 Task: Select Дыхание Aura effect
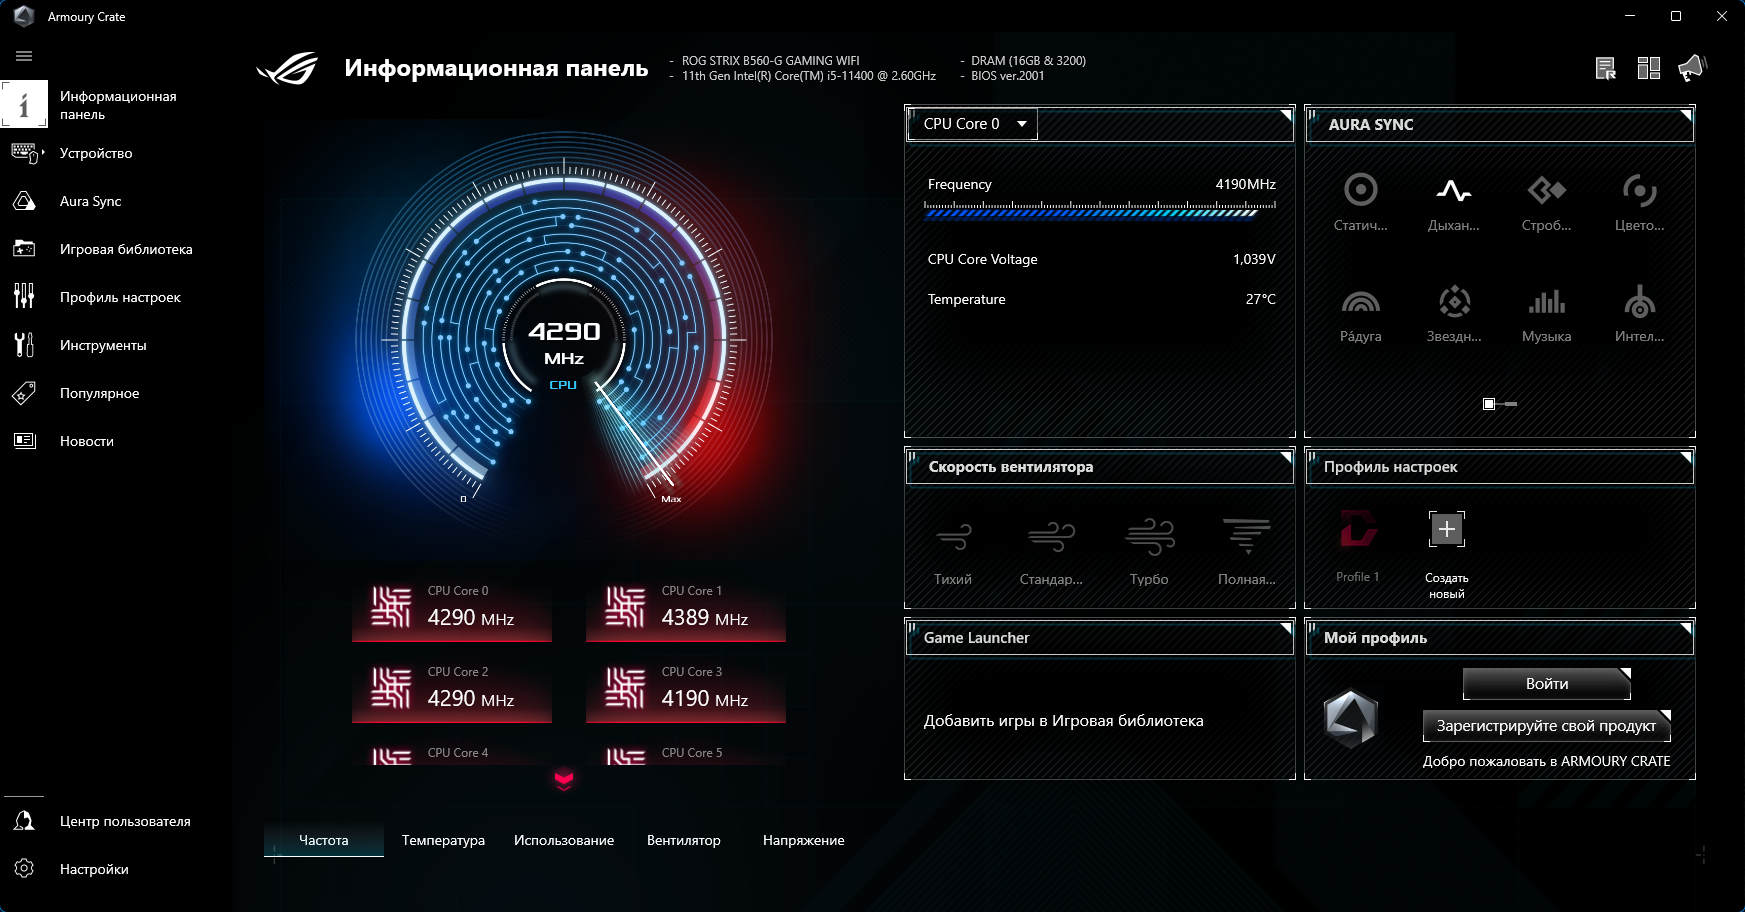click(x=1454, y=201)
